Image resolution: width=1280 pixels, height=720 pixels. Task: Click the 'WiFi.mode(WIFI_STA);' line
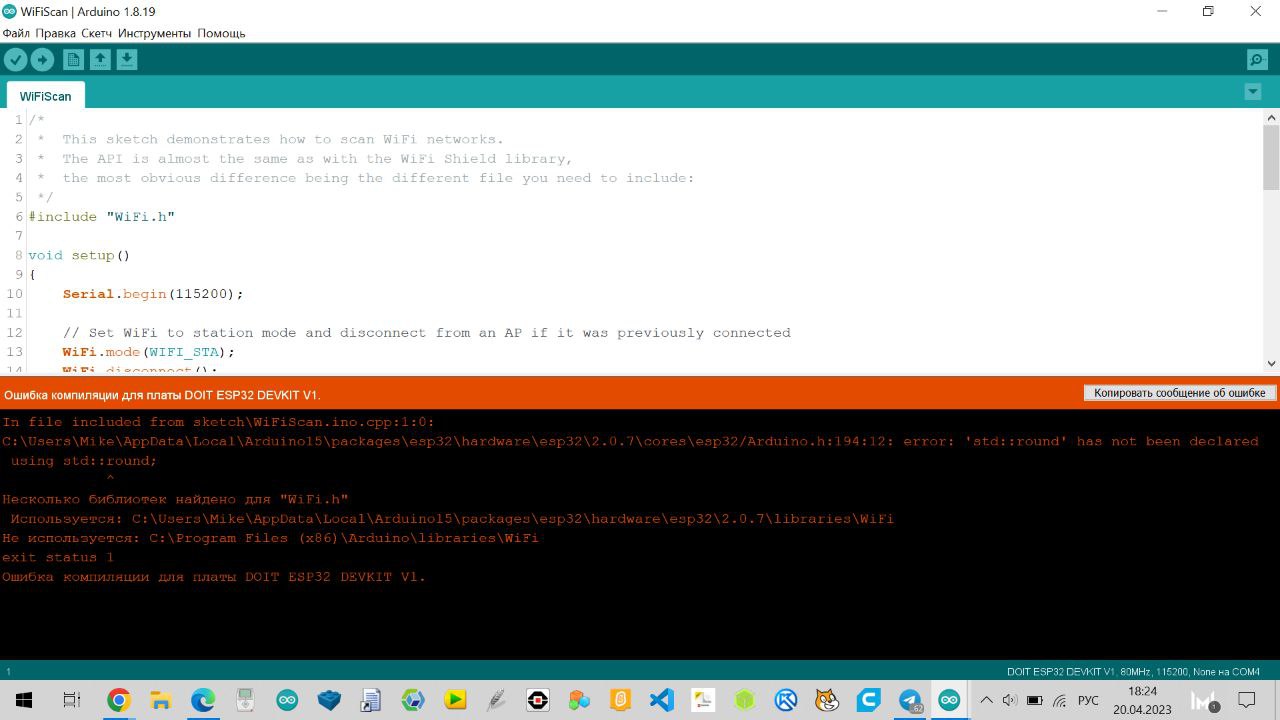(x=149, y=352)
